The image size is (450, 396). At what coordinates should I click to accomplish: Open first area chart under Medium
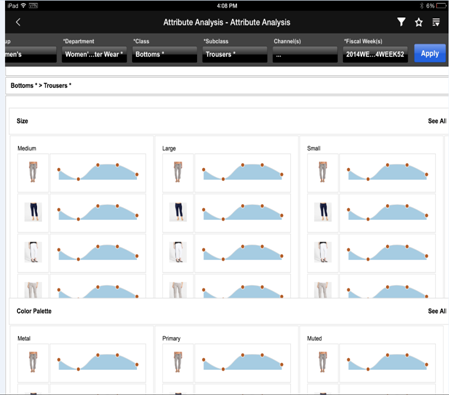98,172
